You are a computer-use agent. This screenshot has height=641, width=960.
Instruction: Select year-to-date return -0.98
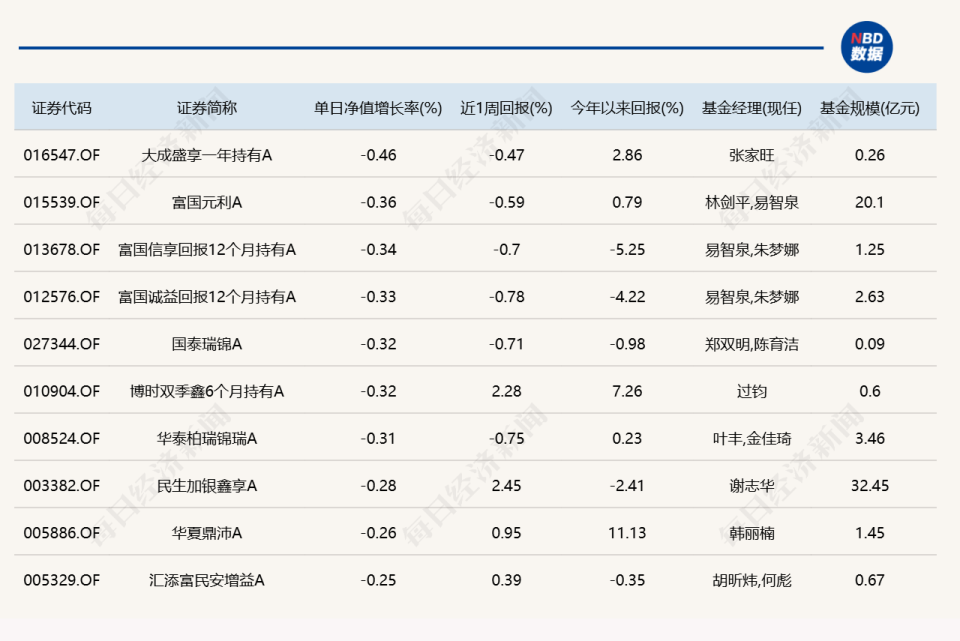point(627,343)
